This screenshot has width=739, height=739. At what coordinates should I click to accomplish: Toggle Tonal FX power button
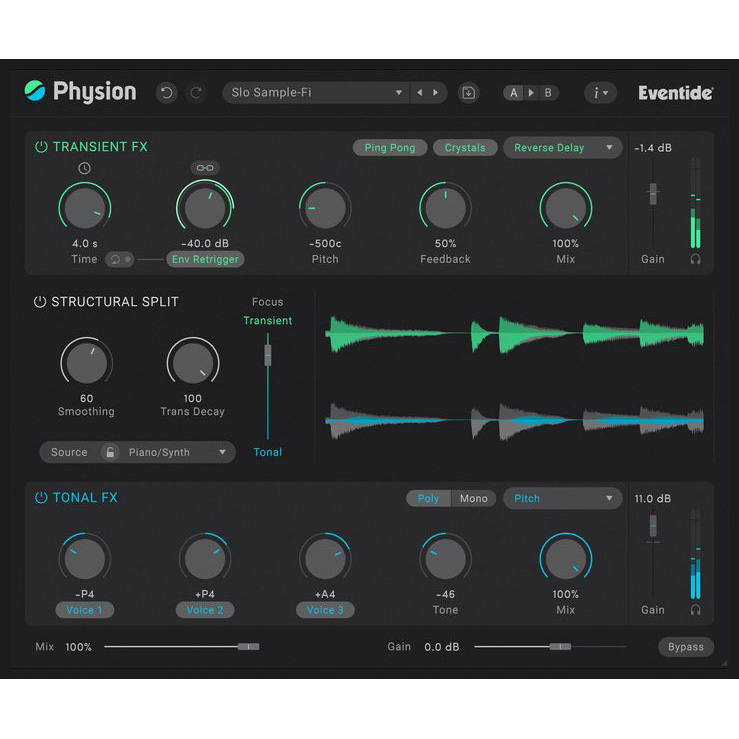pyautogui.click(x=41, y=497)
